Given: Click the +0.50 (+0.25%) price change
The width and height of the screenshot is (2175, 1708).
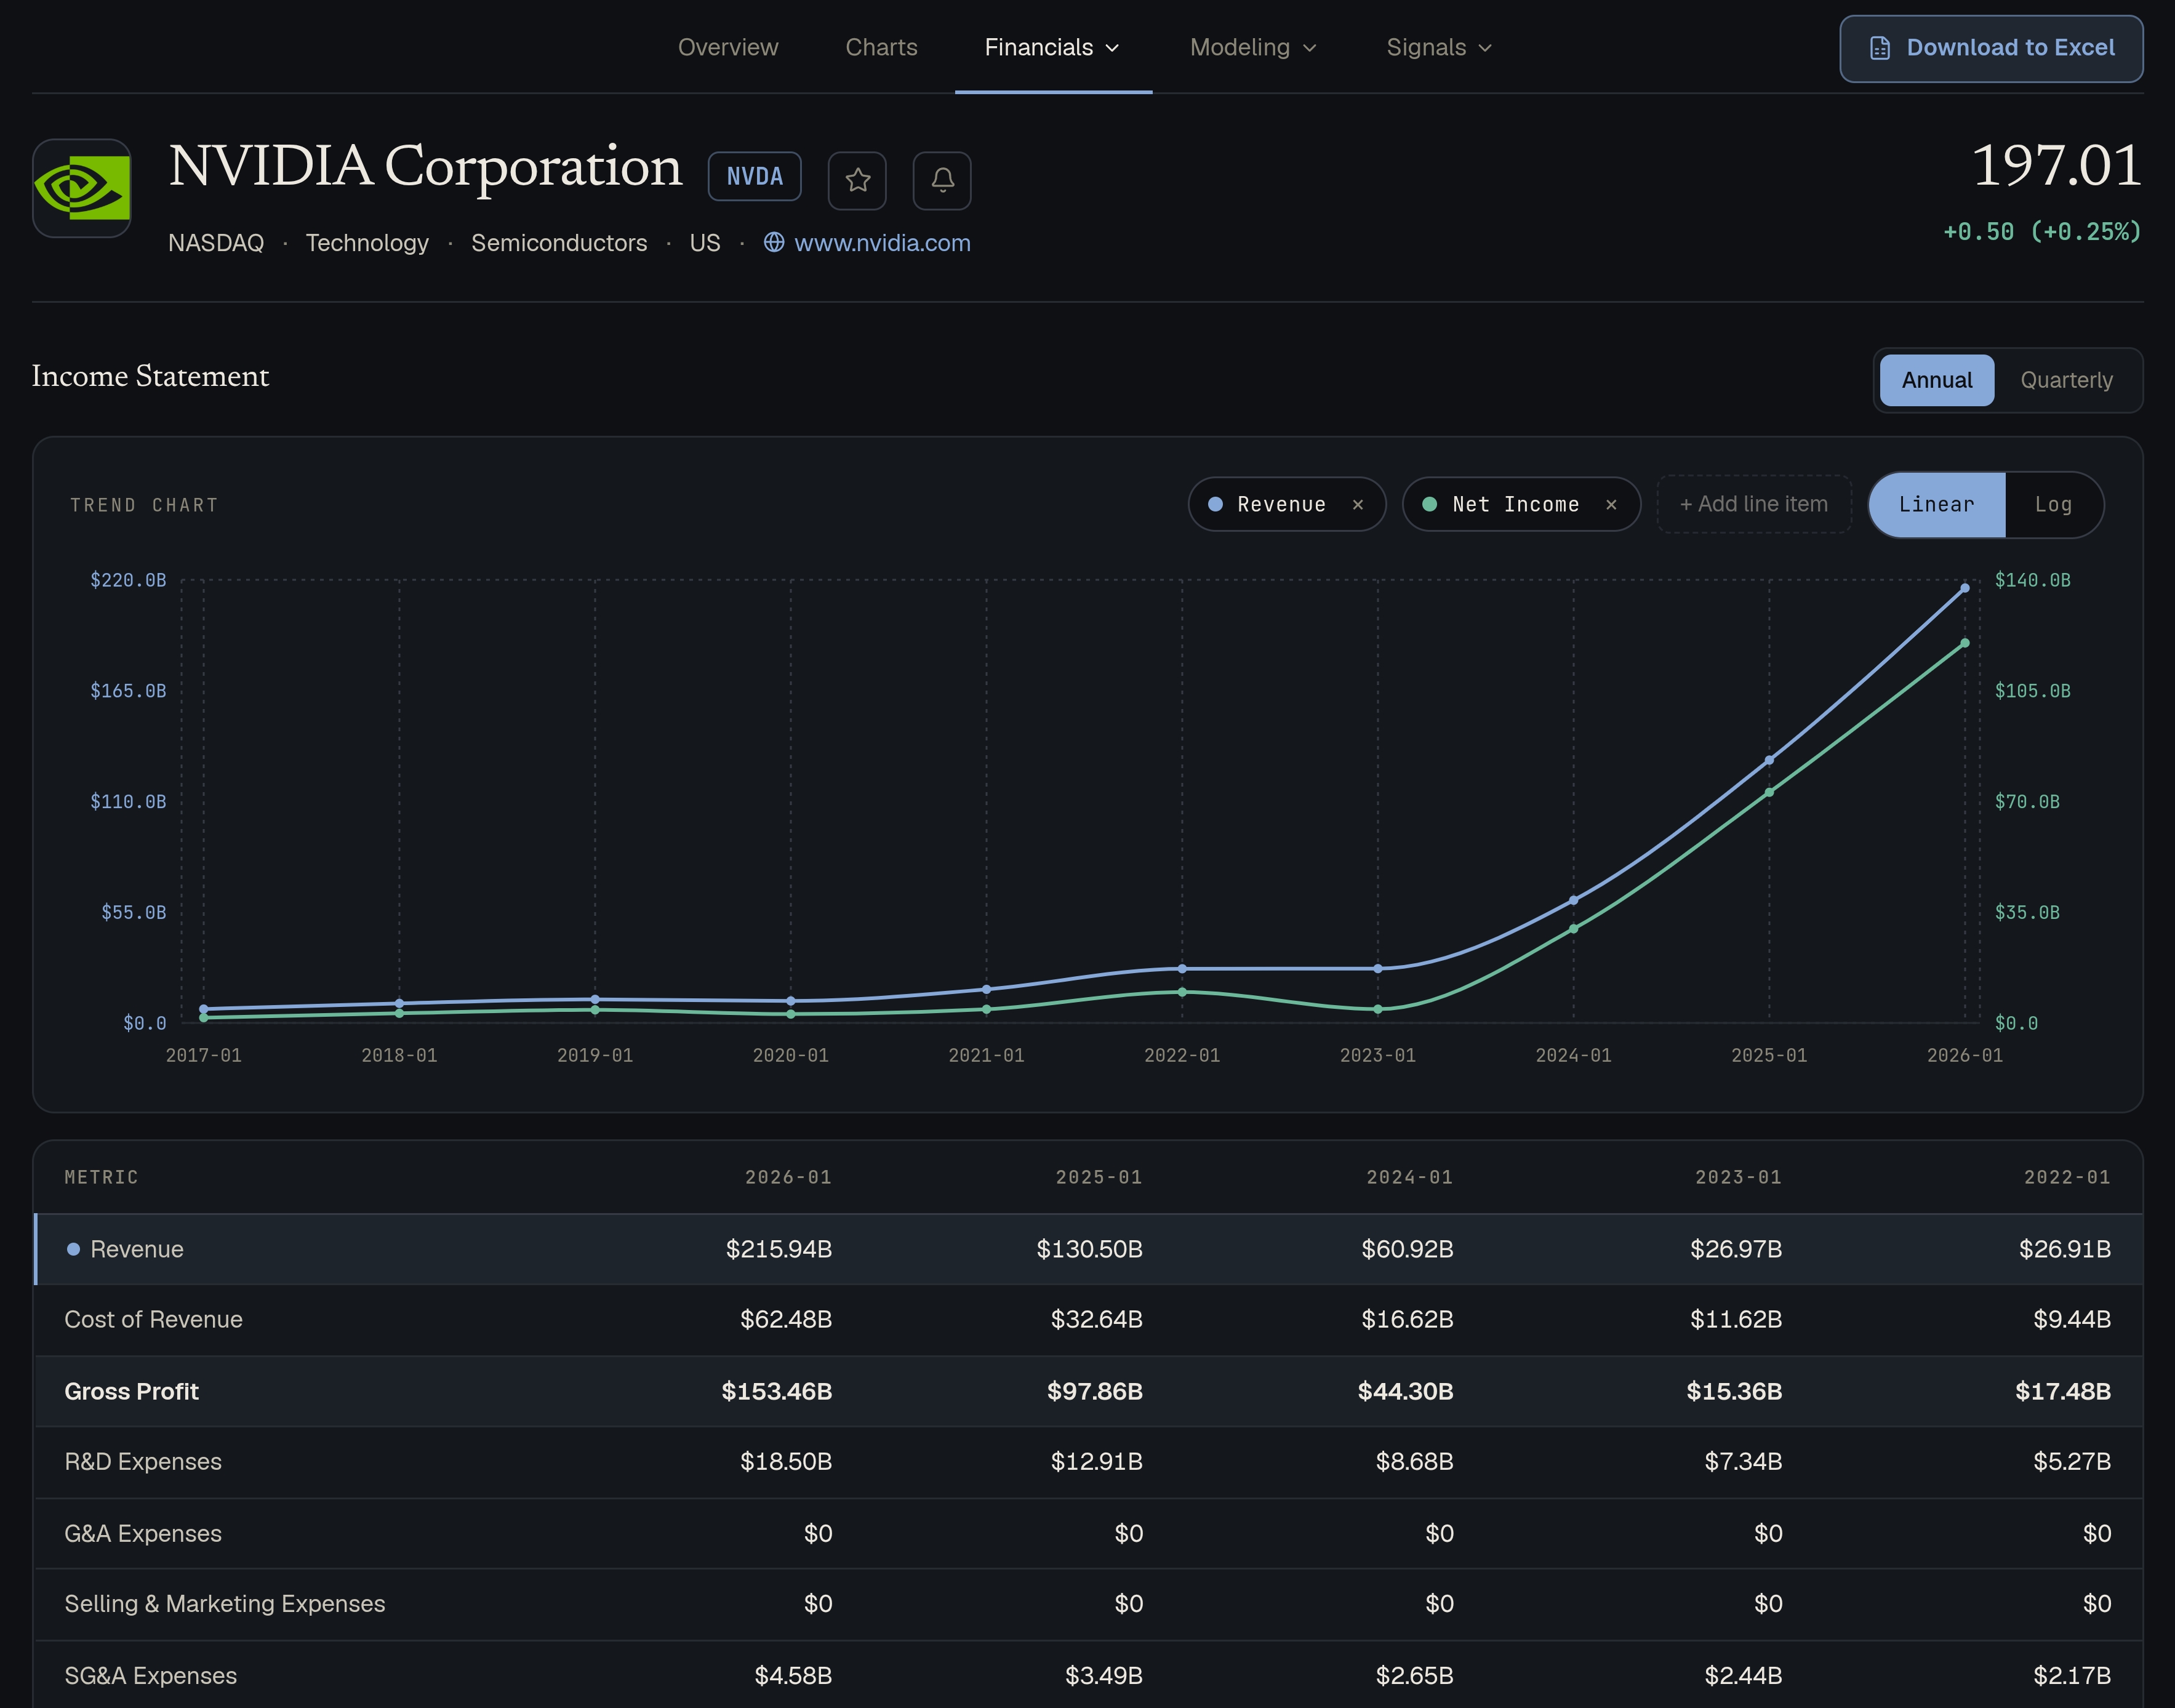Looking at the screenshot, I should click(2042, 232).
